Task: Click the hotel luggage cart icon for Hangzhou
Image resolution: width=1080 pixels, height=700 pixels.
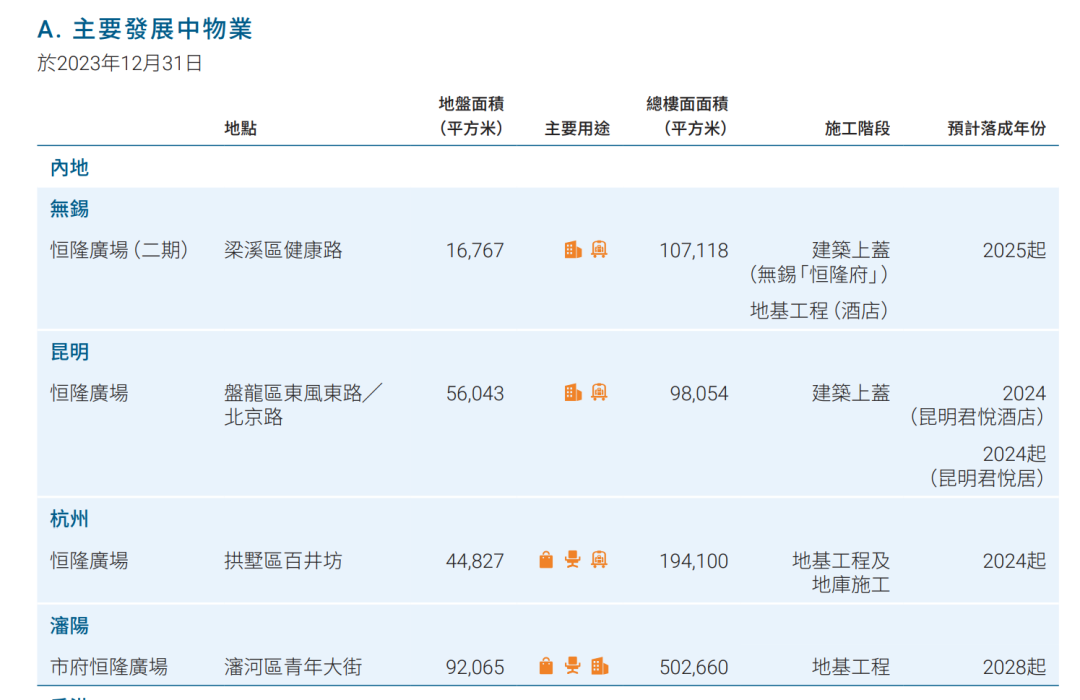Action: click(599, 560)
